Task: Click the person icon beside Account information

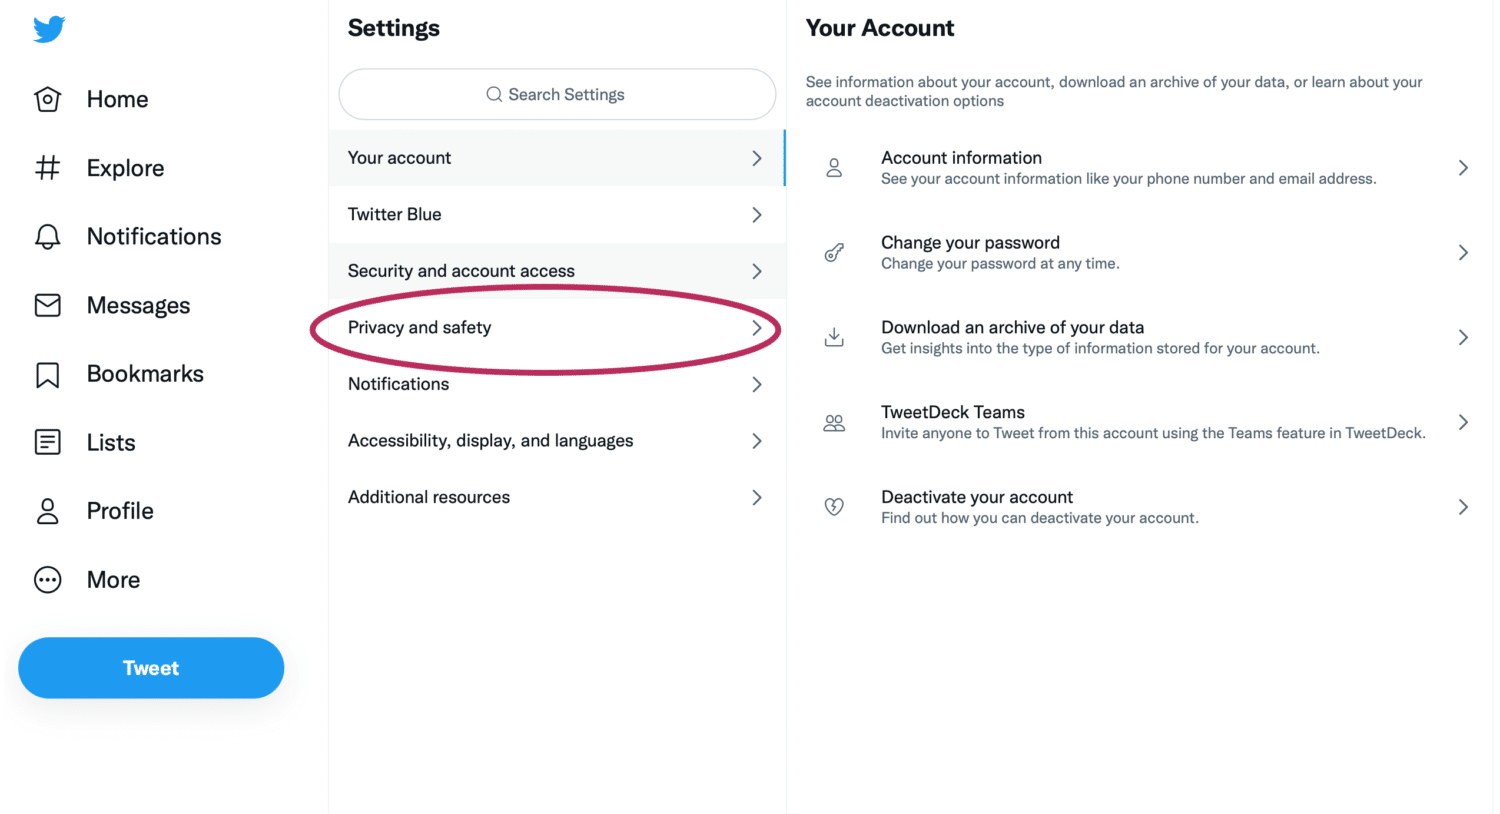Action: click(x=834, y=168)
